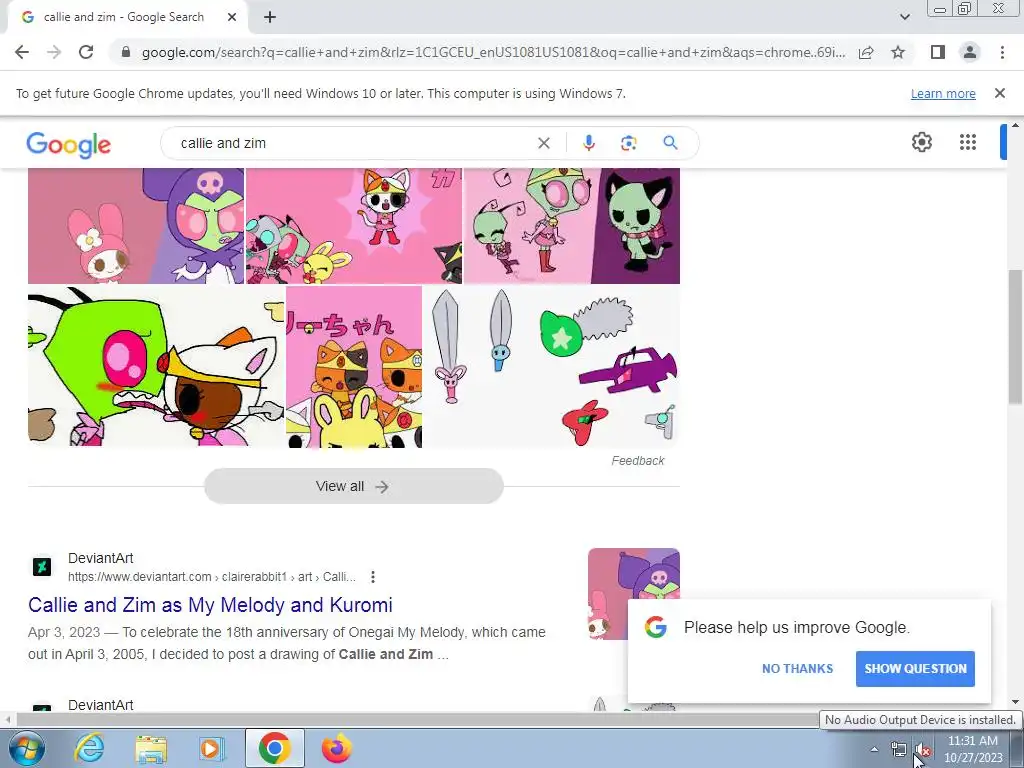Click SHOW QUESTION on the survey
Image resolution: width=1024 pixels, height=768 pixels.
(x=915, y=669)
